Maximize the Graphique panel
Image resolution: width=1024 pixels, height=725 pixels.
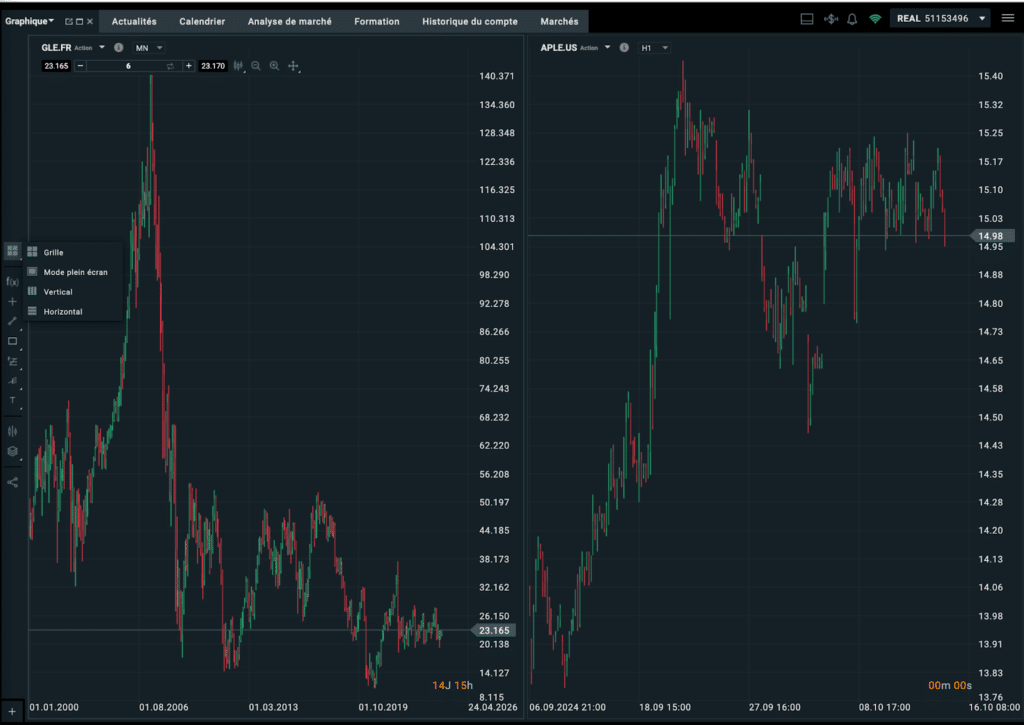80,22
